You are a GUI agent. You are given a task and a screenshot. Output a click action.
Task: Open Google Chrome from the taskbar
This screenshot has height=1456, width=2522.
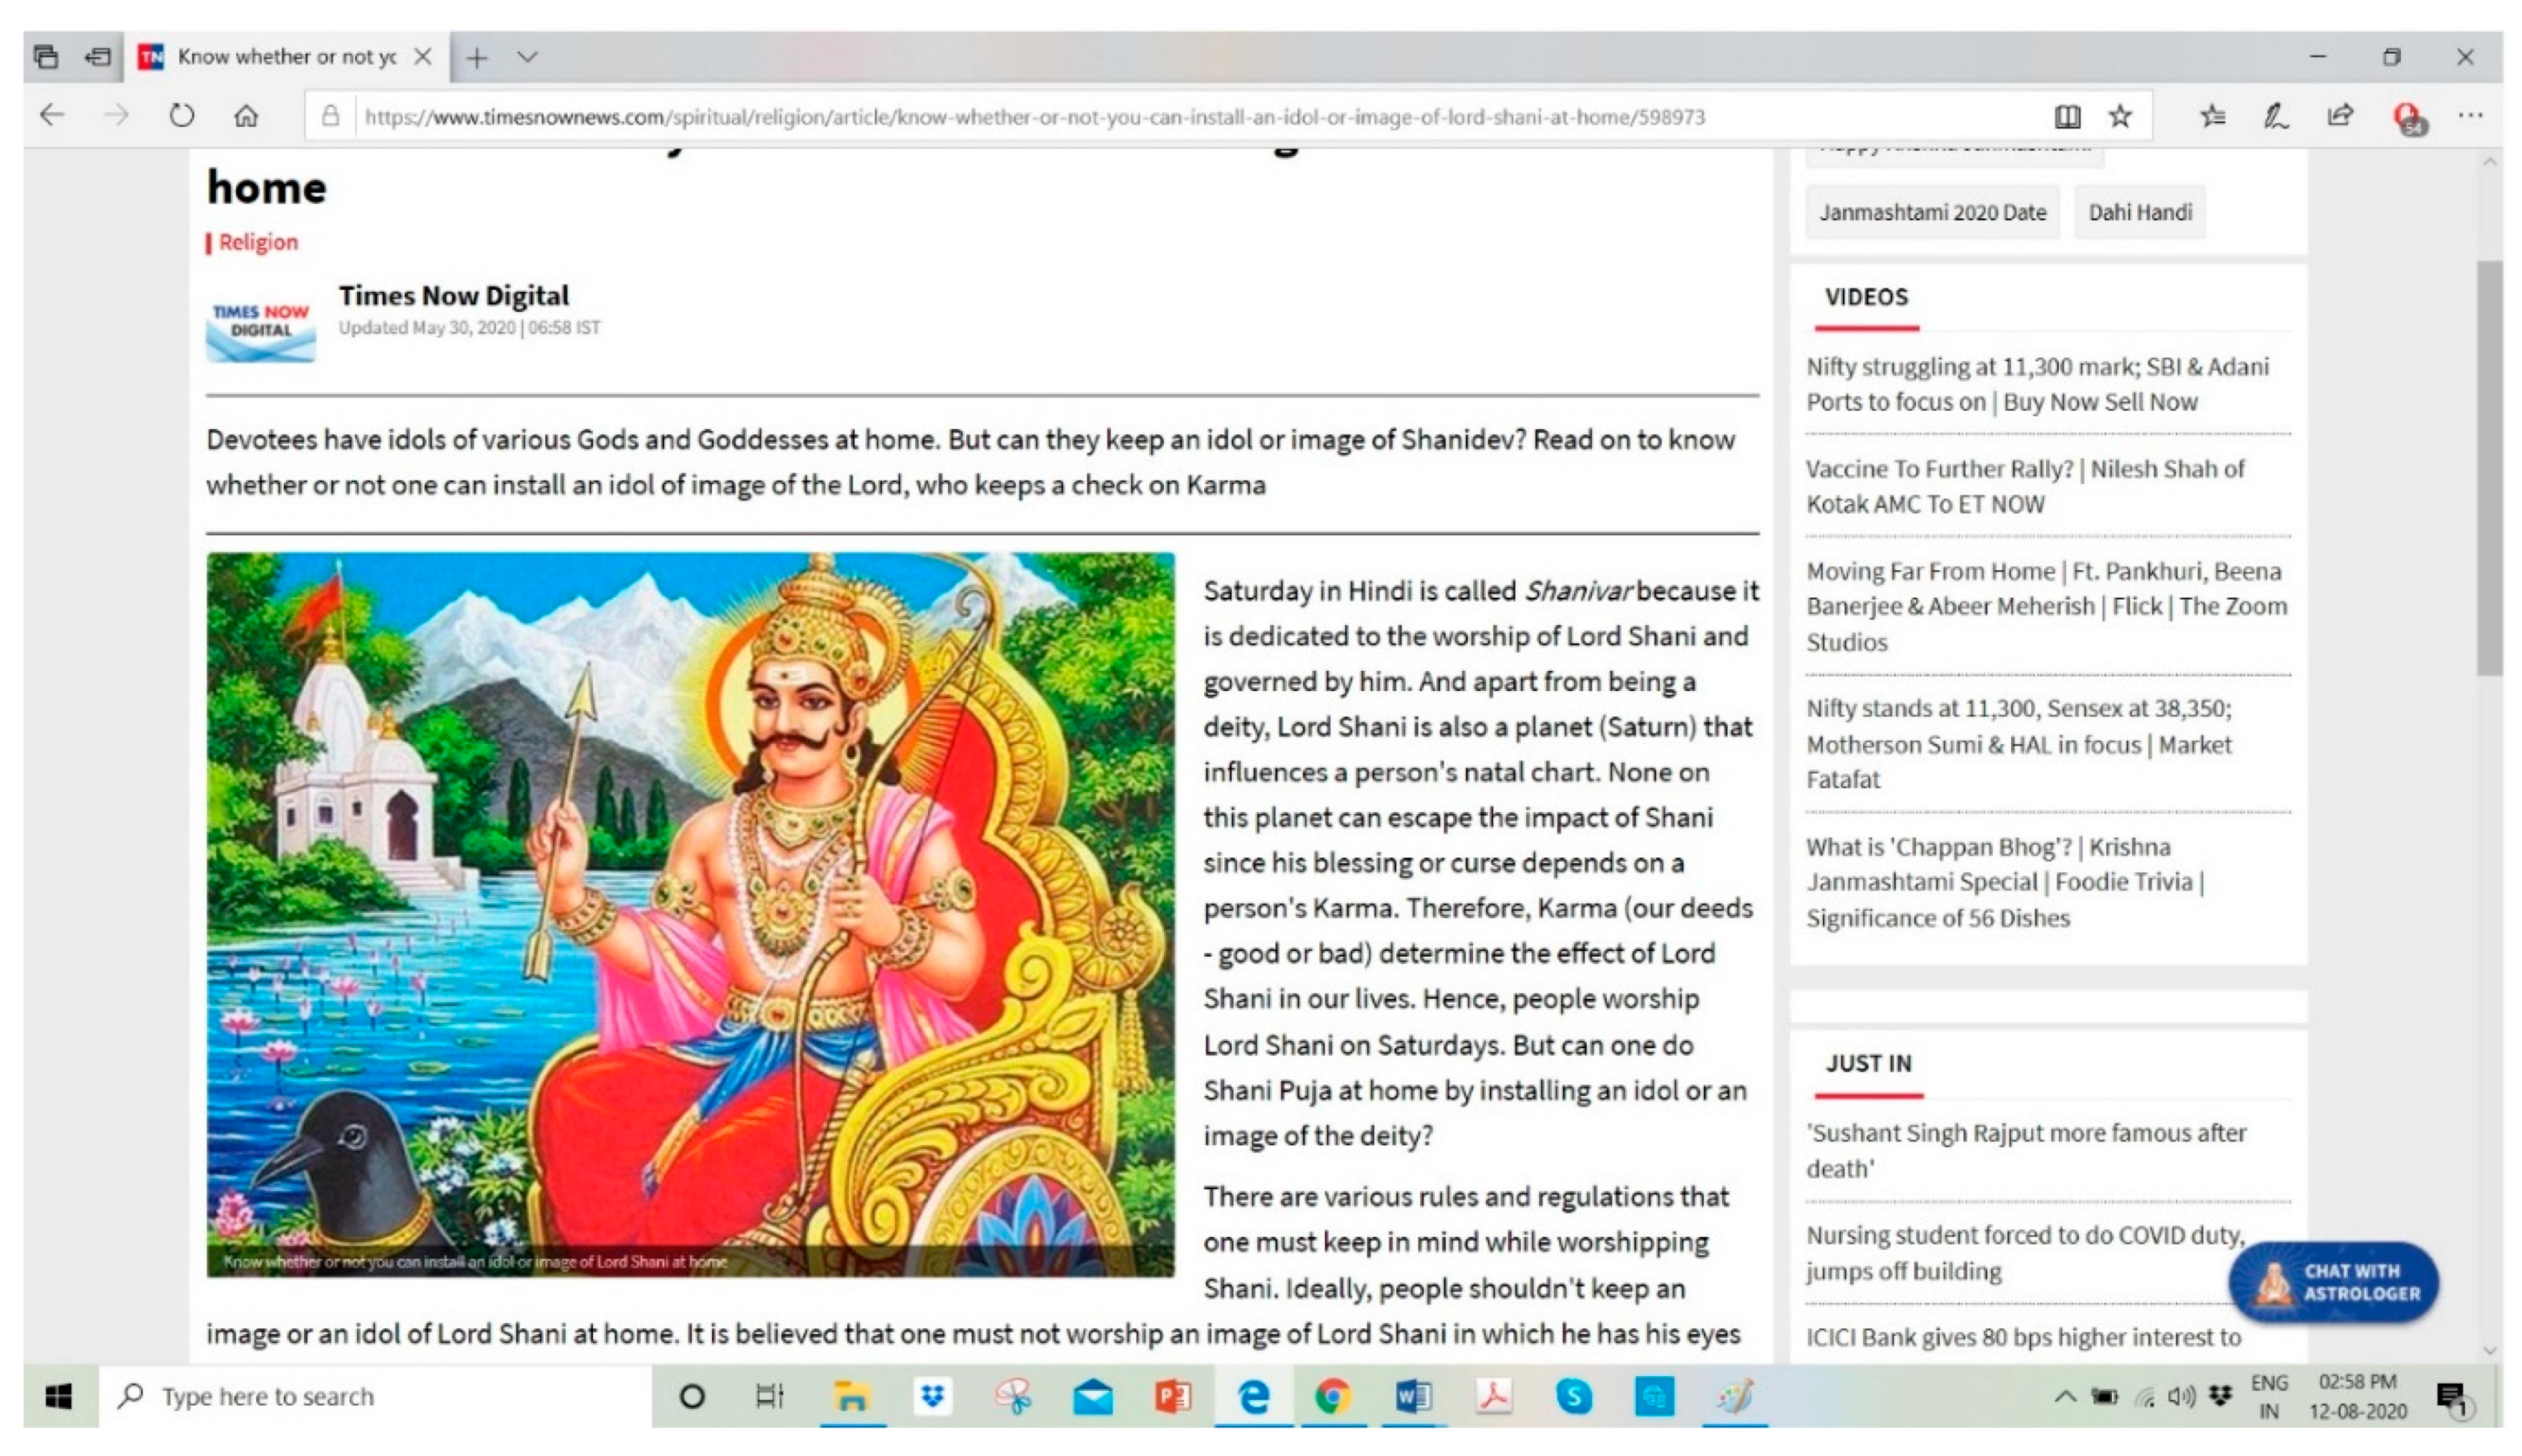(x=1333, y=1396)
